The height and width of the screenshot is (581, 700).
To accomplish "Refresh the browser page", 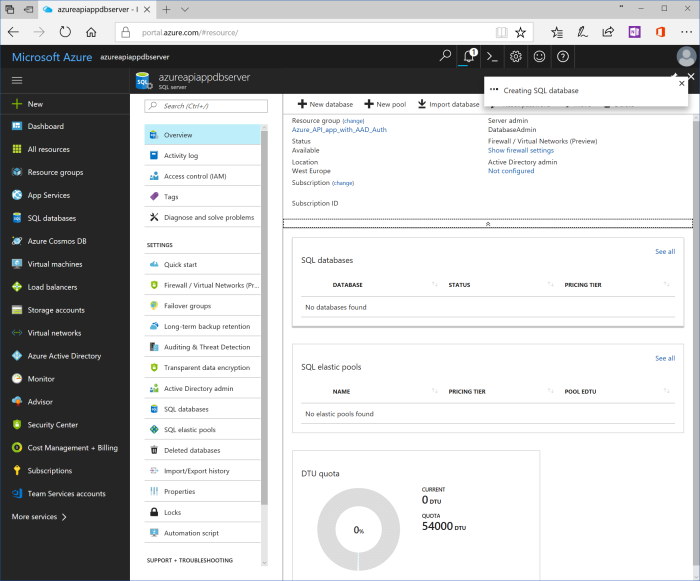I will tap(65, 32).
